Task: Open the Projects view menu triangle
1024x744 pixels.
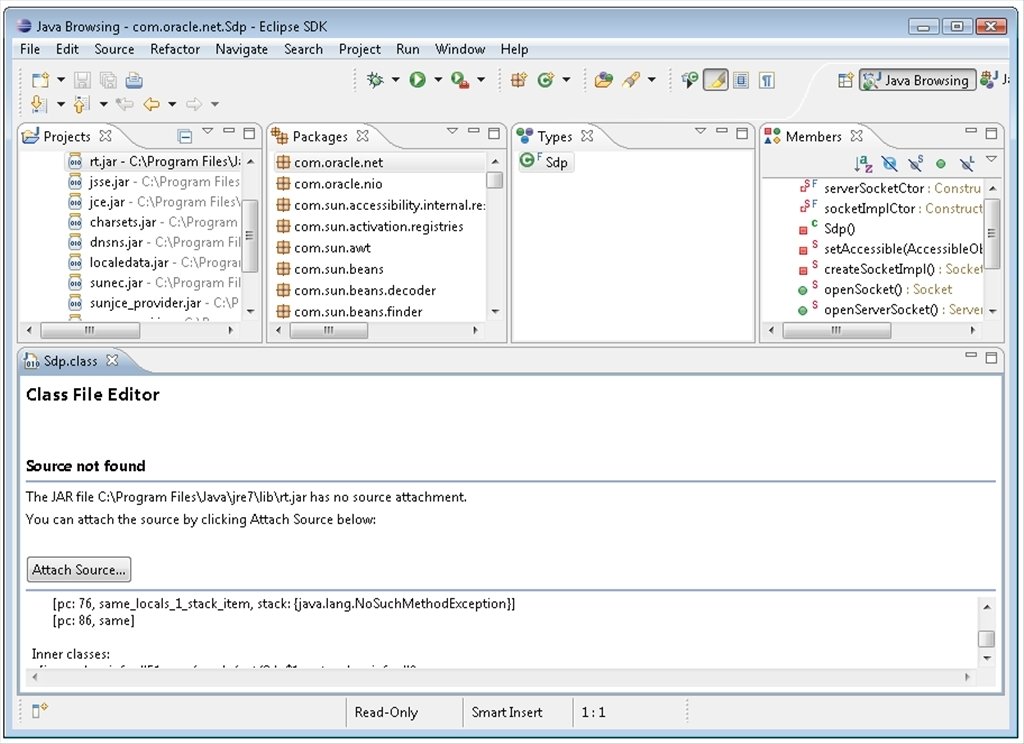Action: (208, 131)
